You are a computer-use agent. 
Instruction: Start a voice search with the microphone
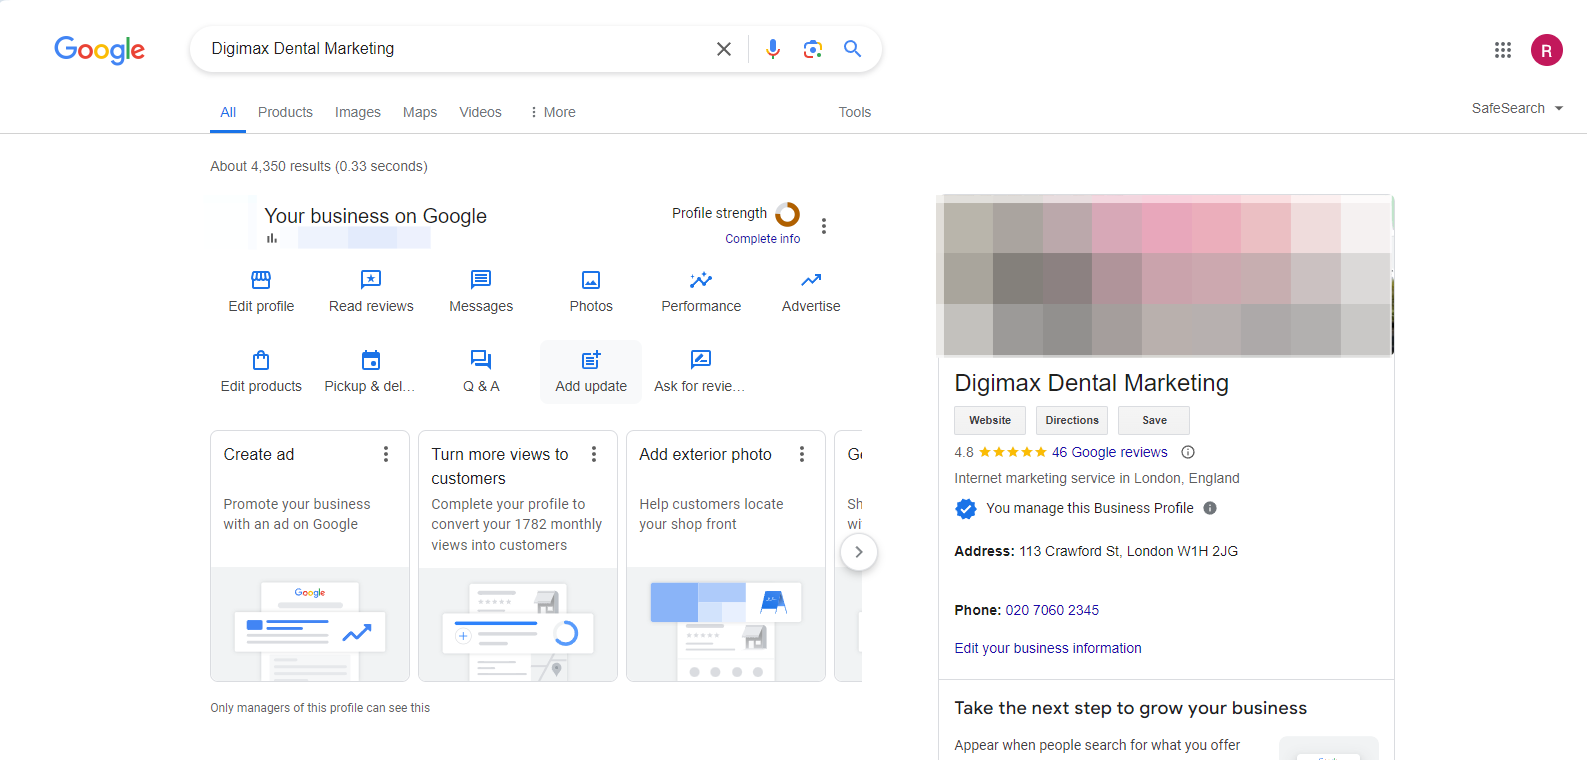773,49
